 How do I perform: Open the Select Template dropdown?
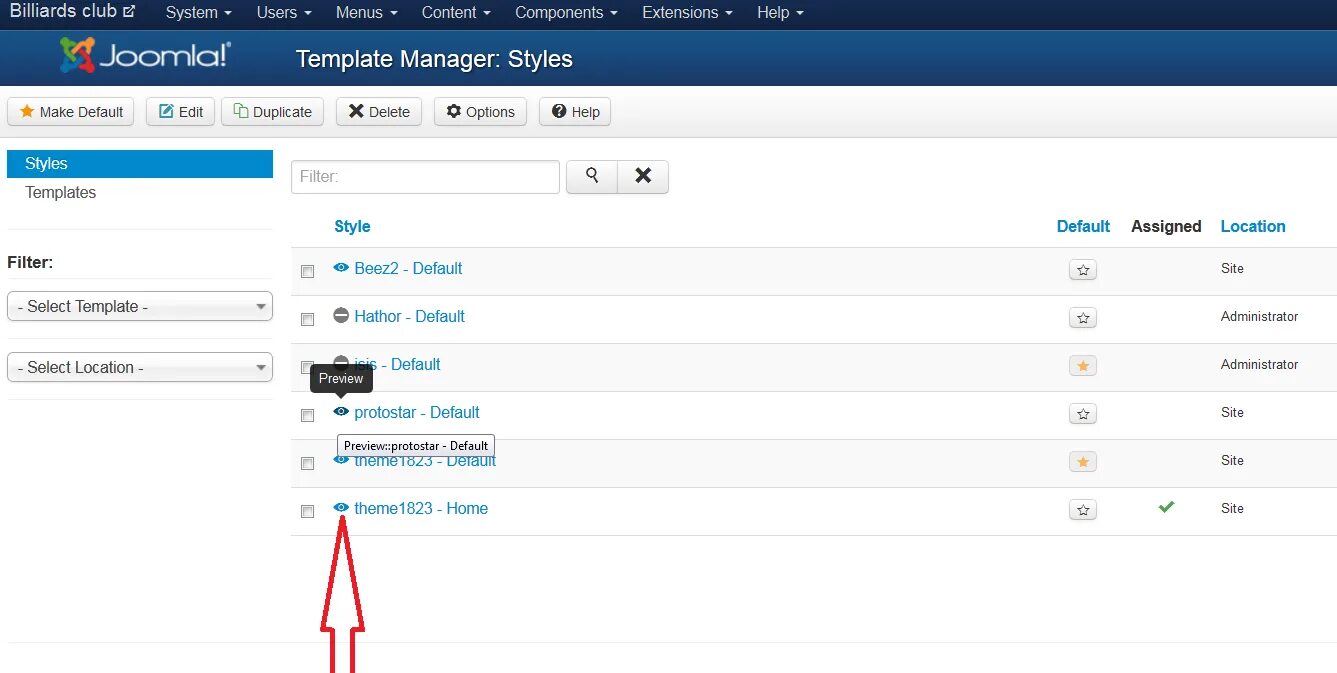click(140, 307)
